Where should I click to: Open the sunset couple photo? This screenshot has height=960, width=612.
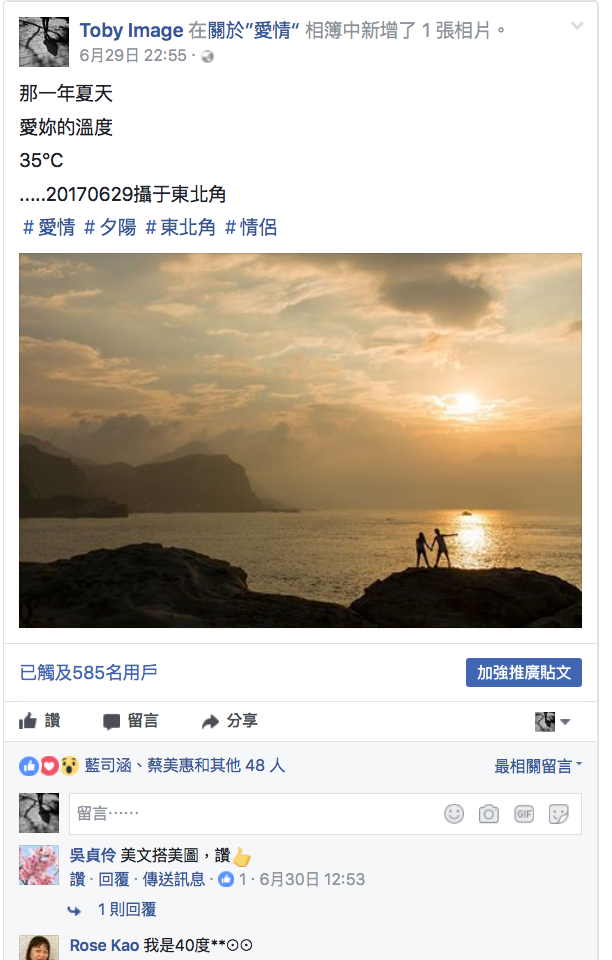(x=300, y=440)
